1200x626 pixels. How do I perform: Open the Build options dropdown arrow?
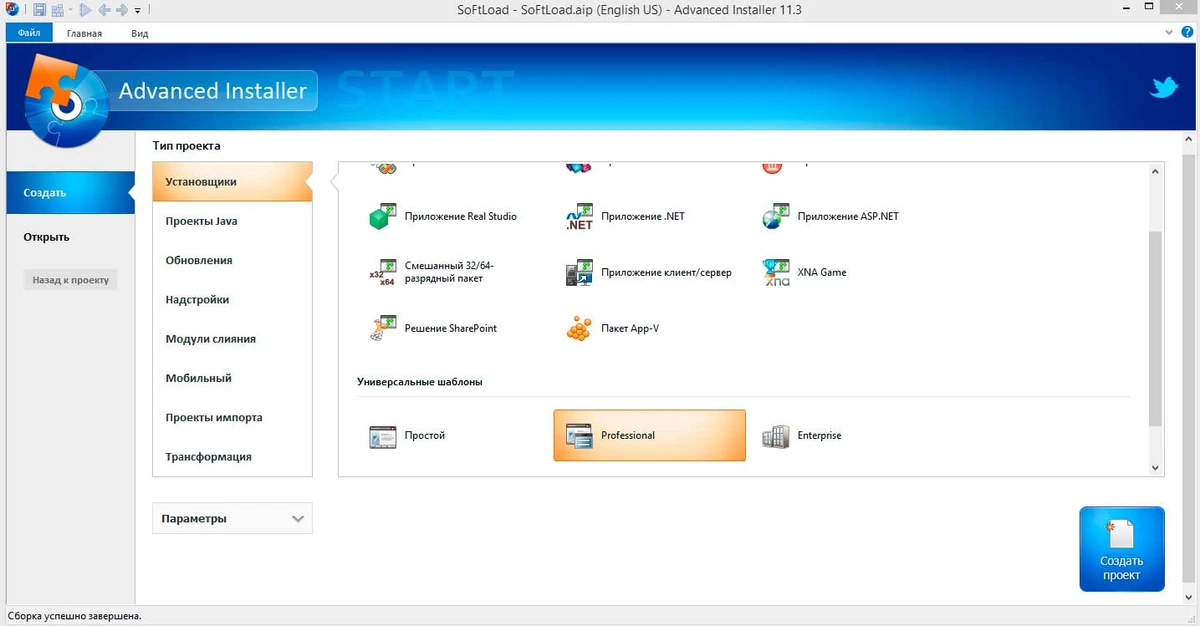point(71,10)
